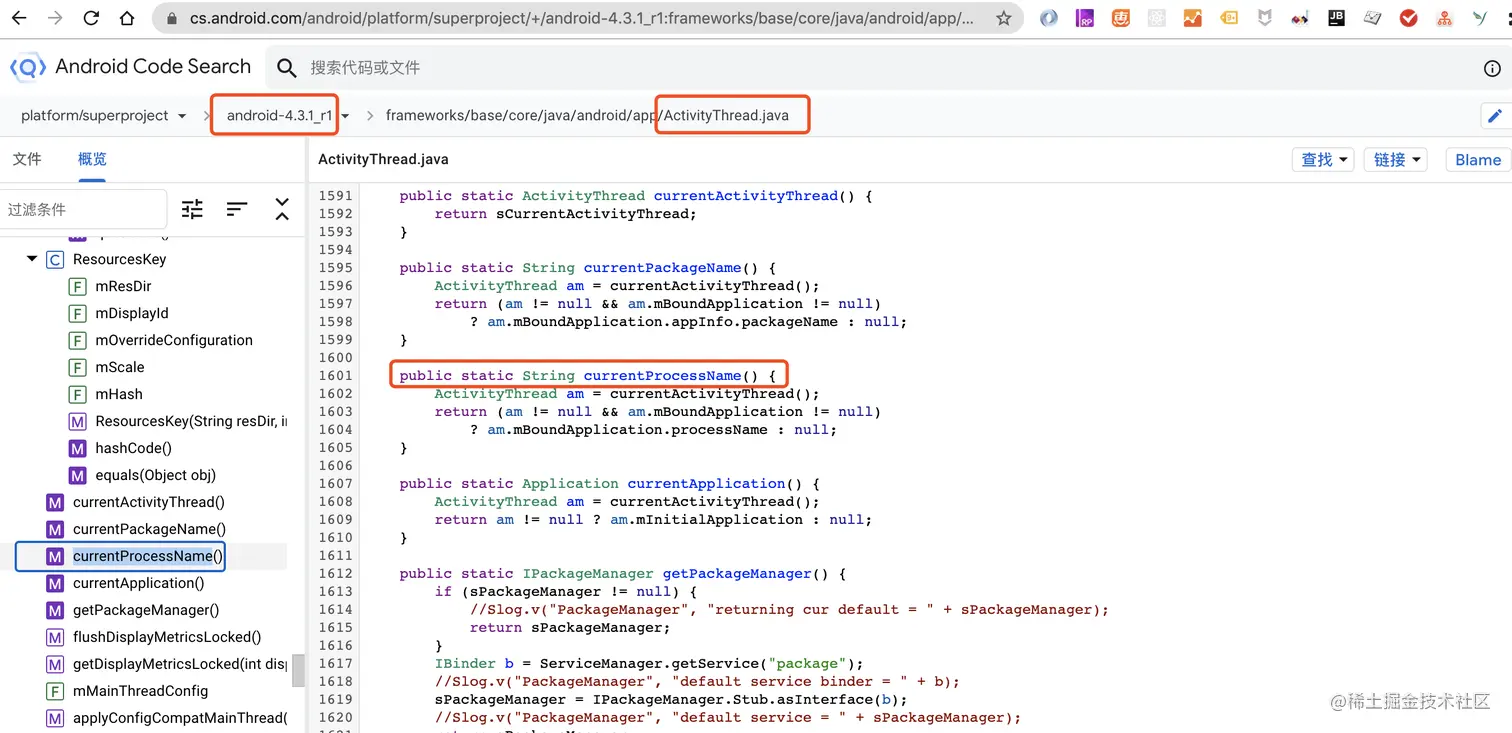Open the 查找 dropdown
1512x733 pixels.
coord(1324,160)
